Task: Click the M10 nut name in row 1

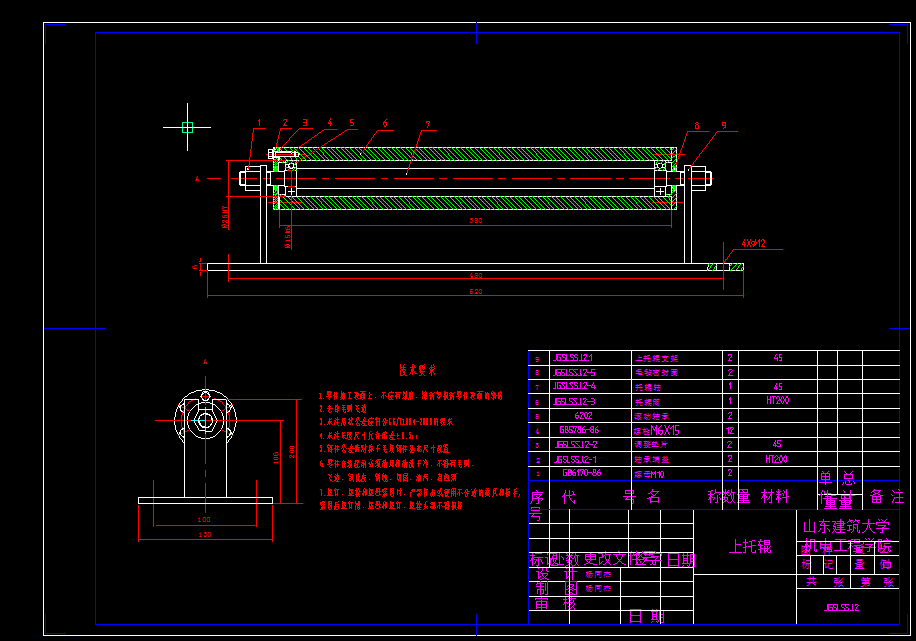Action: (x=650, y=474)
